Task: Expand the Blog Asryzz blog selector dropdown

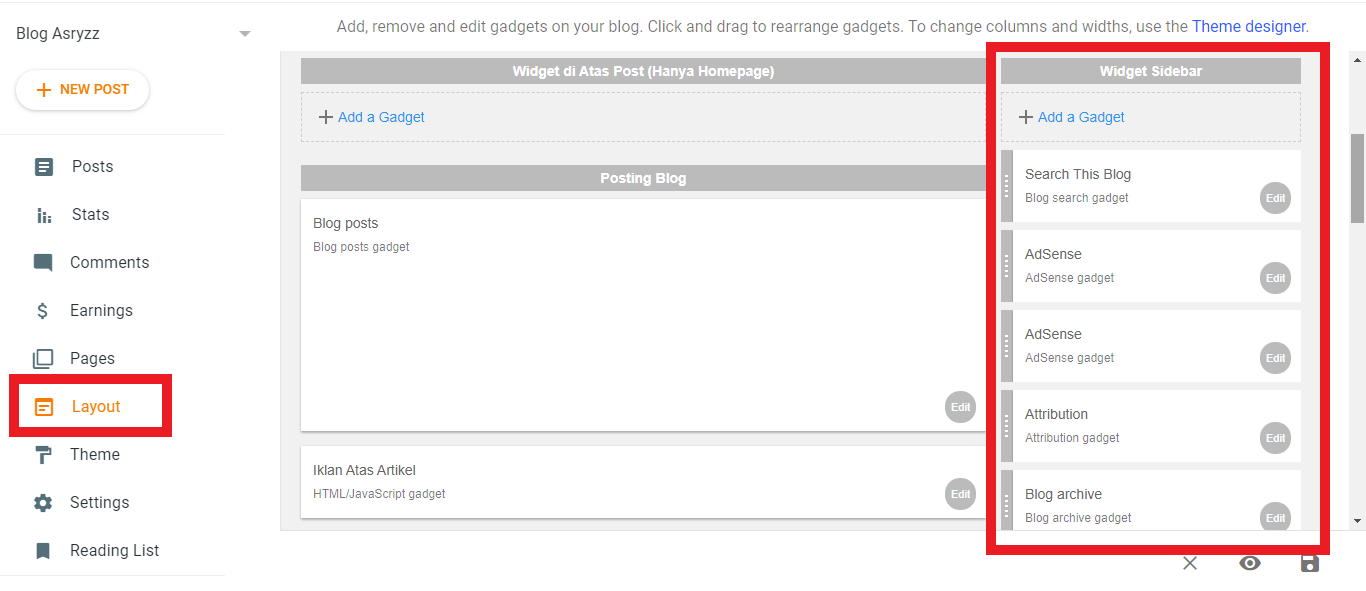Action: tap(245, 34)
